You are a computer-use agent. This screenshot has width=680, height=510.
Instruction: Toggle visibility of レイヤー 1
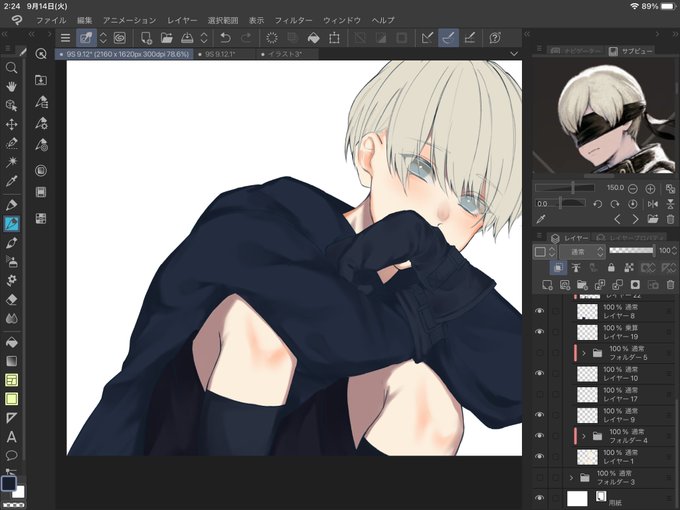[539, 456]
